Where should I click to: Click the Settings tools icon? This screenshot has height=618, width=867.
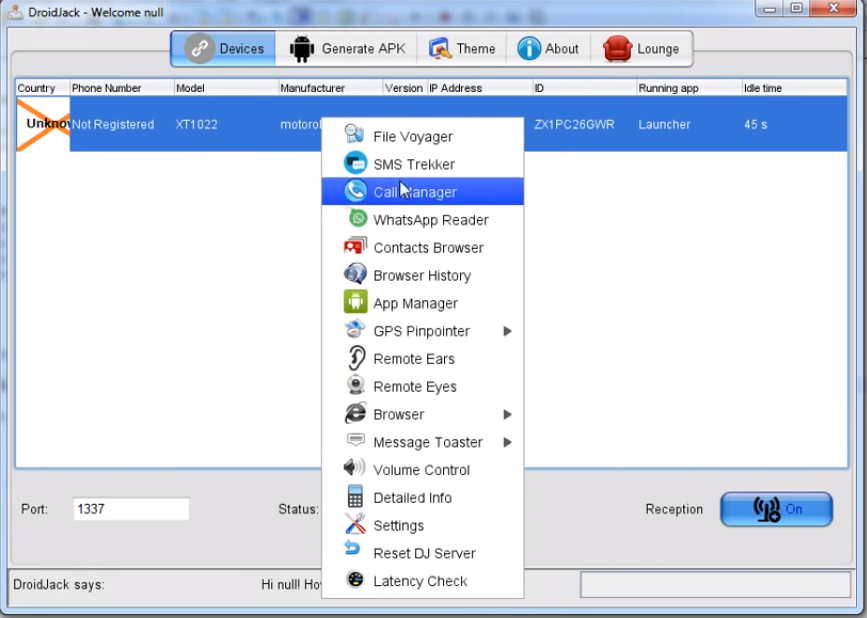(355, 523)
